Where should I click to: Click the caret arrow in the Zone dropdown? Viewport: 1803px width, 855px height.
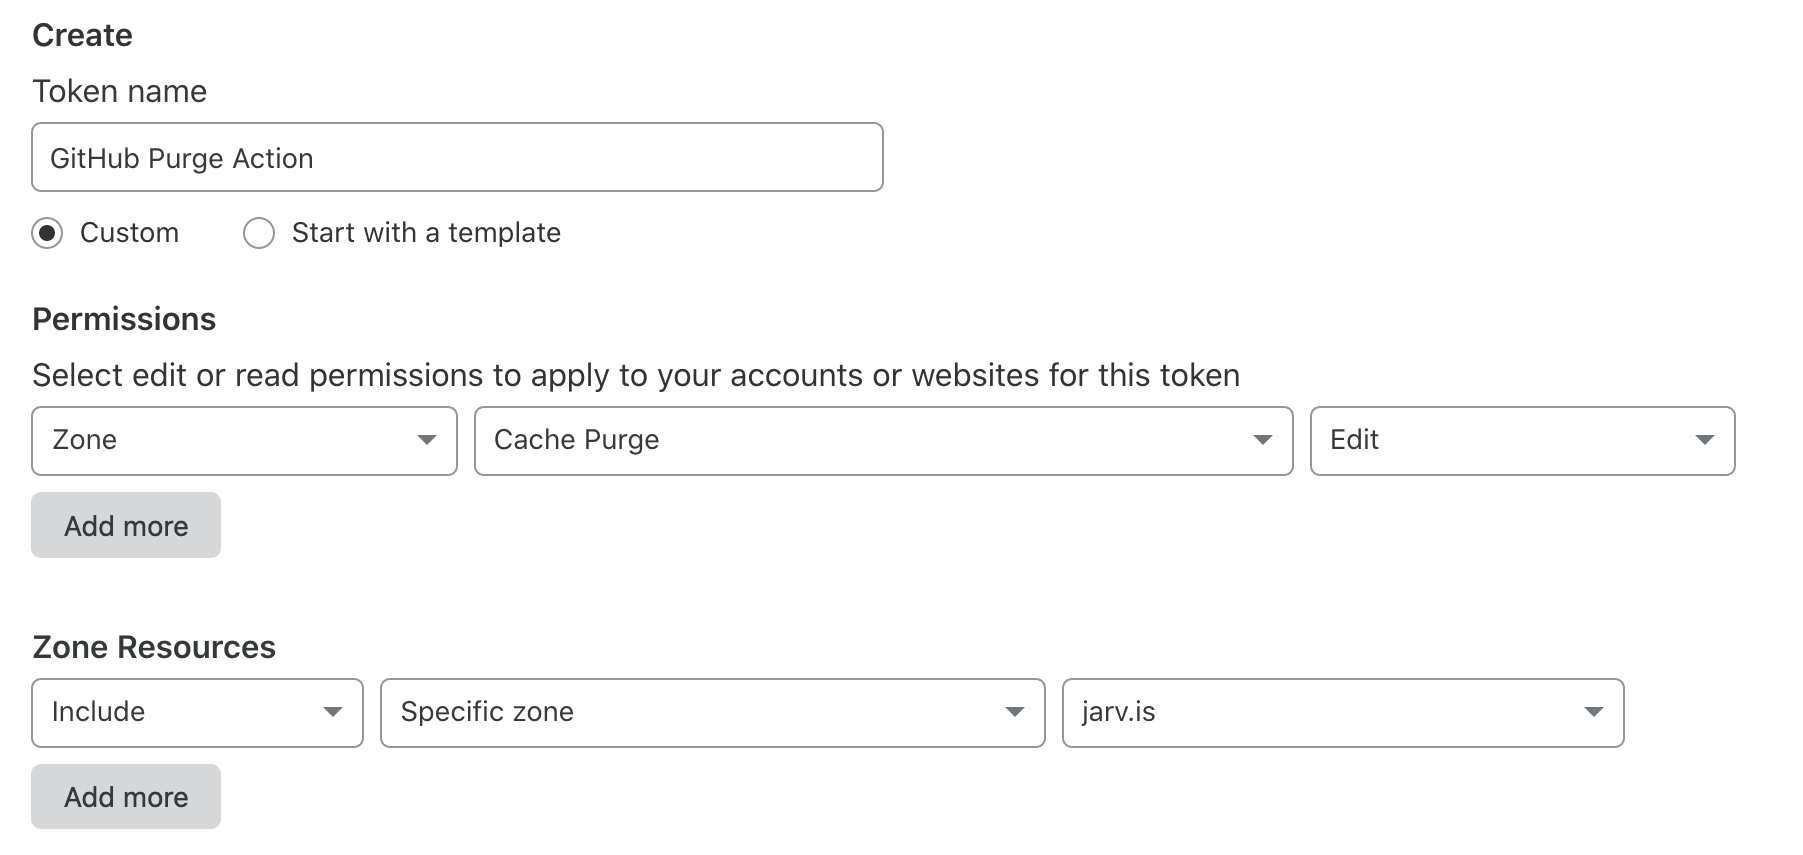[427, 440]
